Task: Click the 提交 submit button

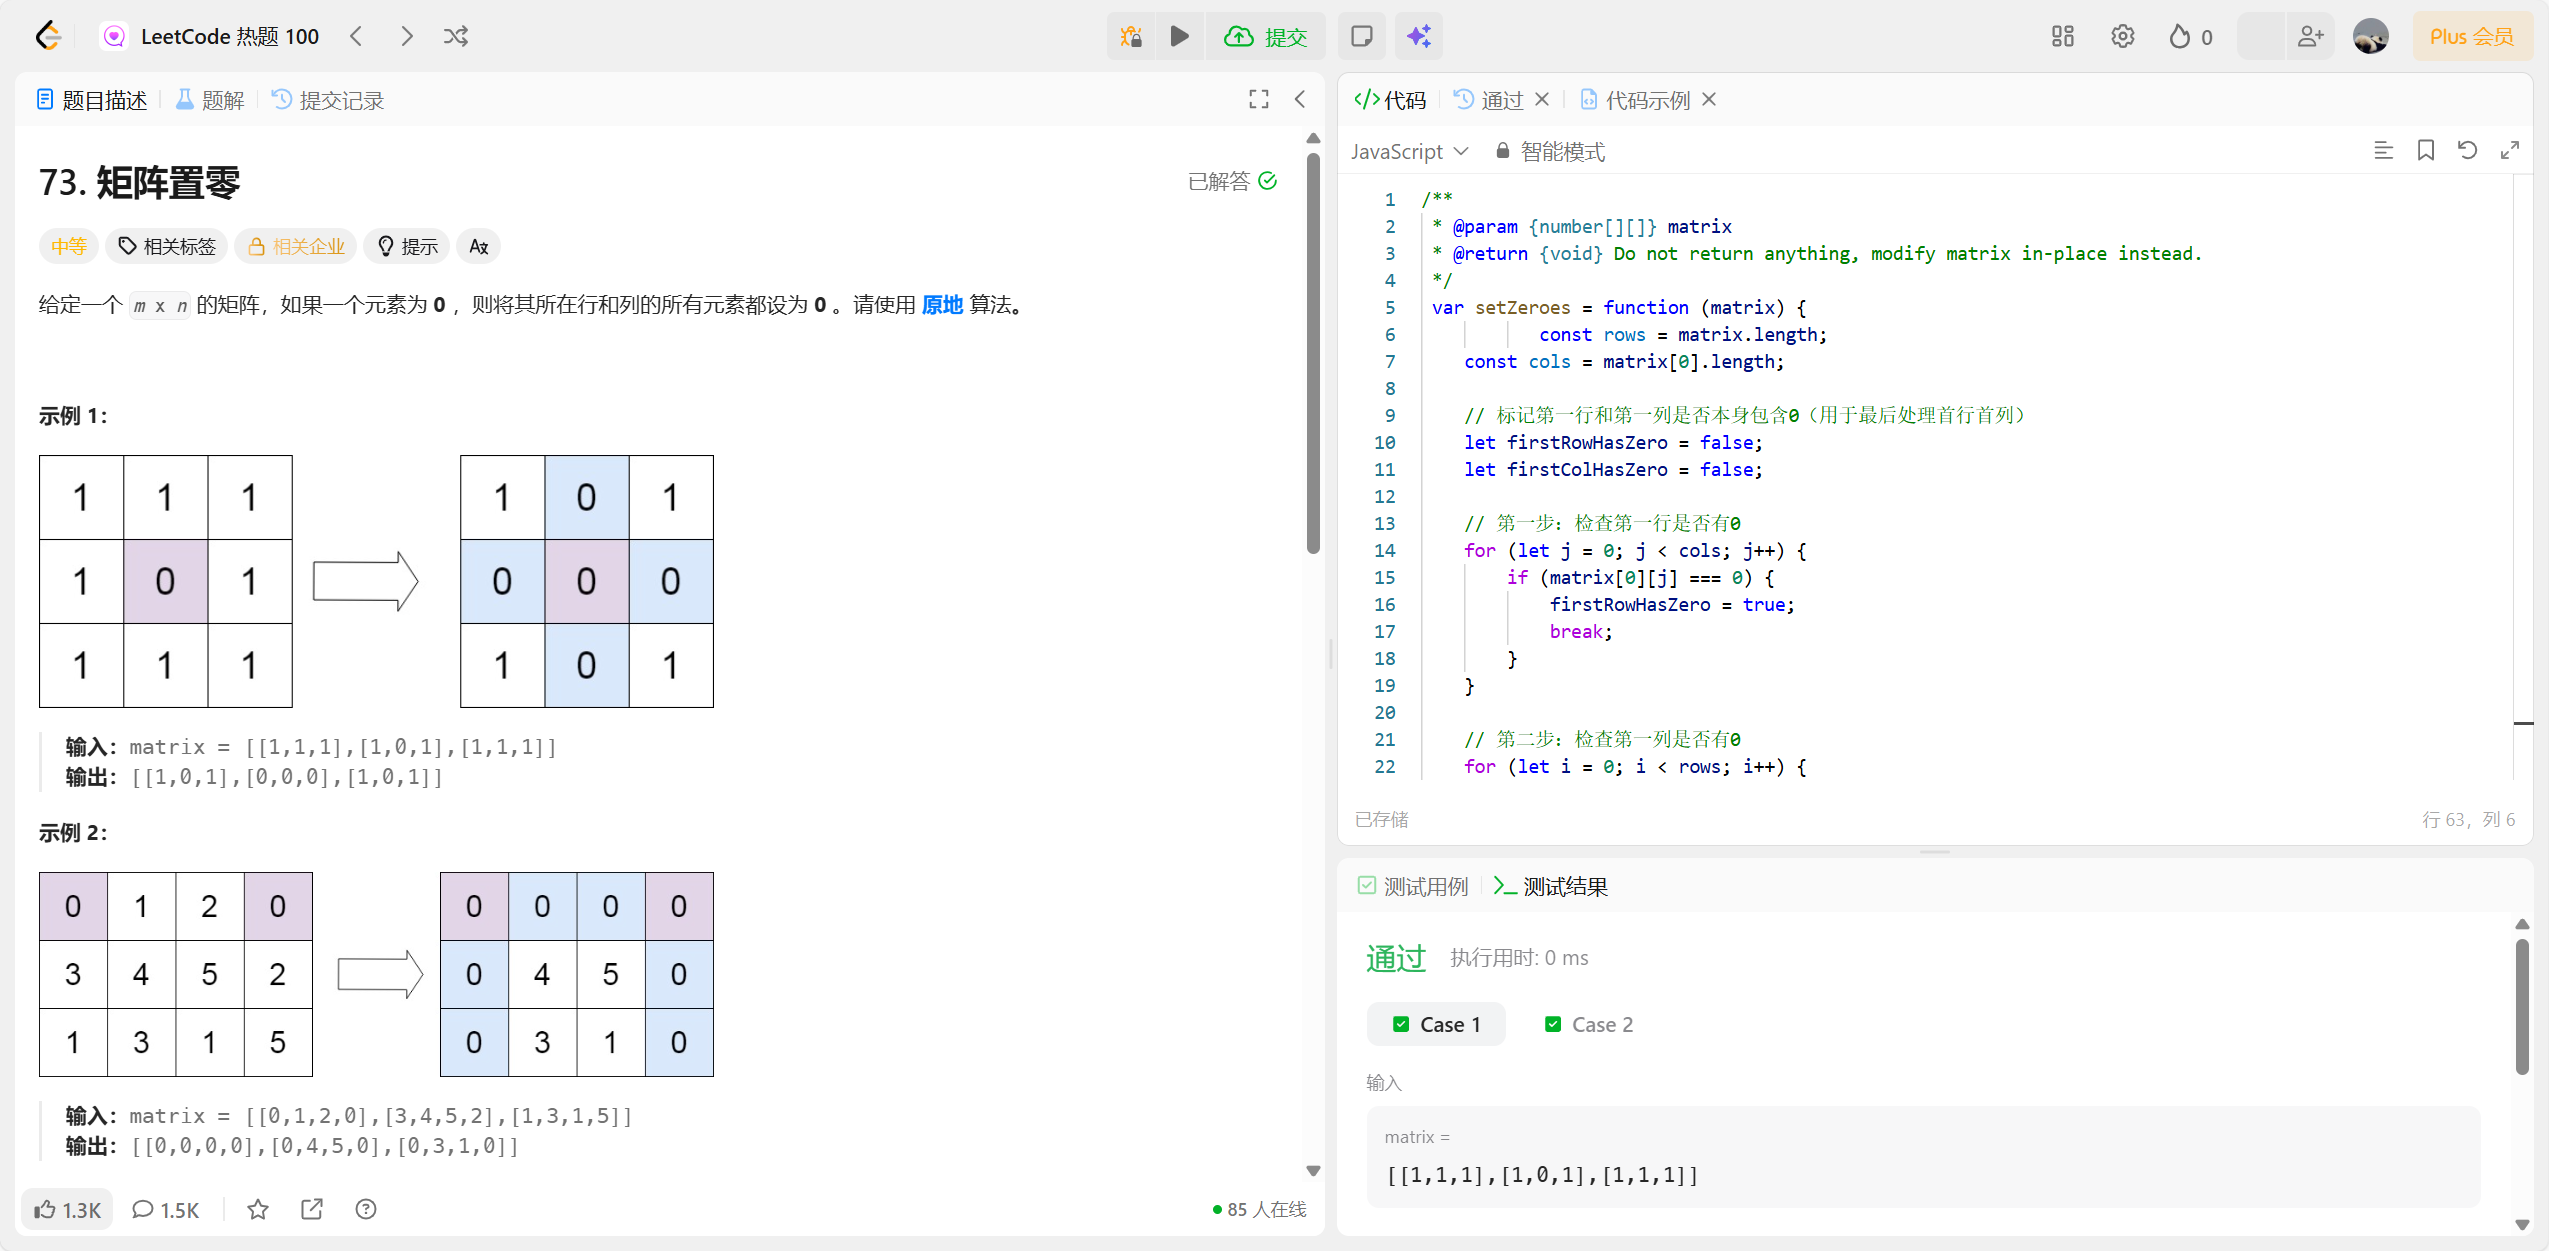Action: [x=1266, y=37]
